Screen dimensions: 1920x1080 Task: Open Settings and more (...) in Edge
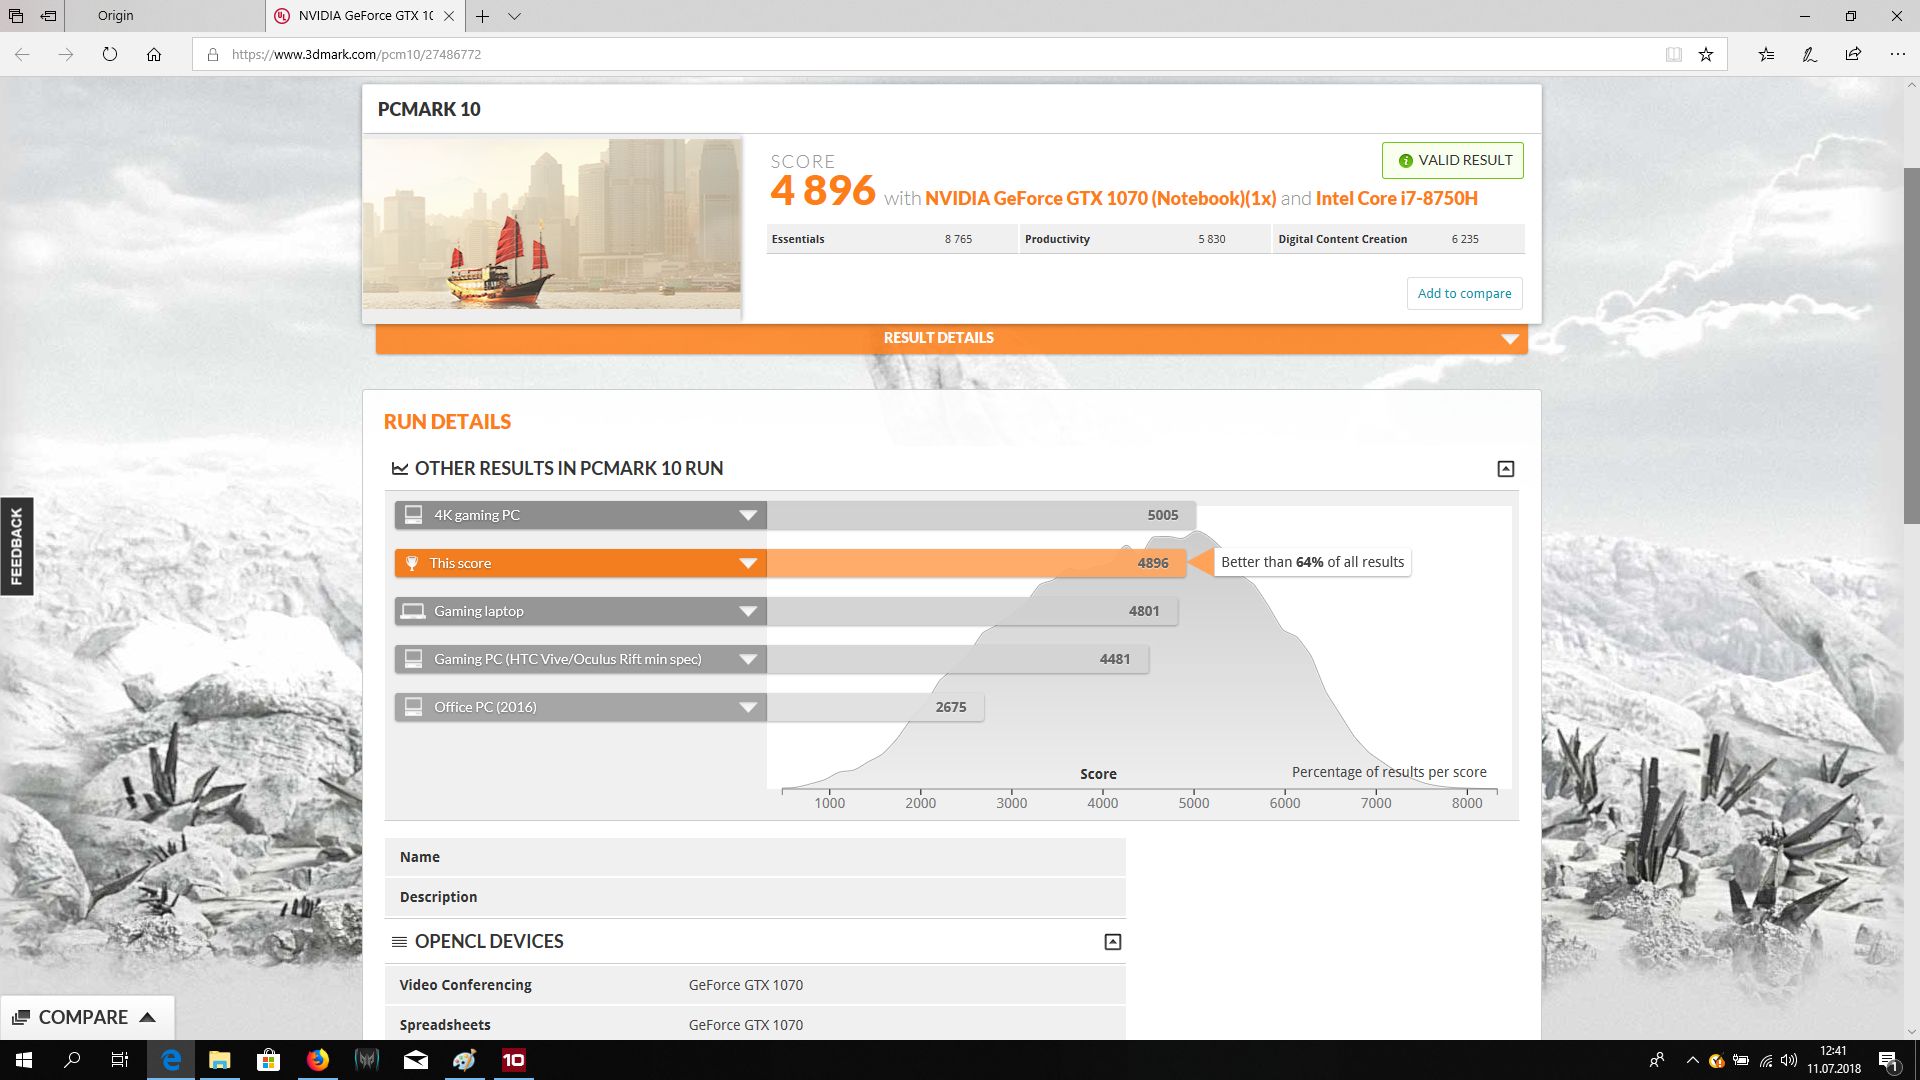[x=1896, y=54]
